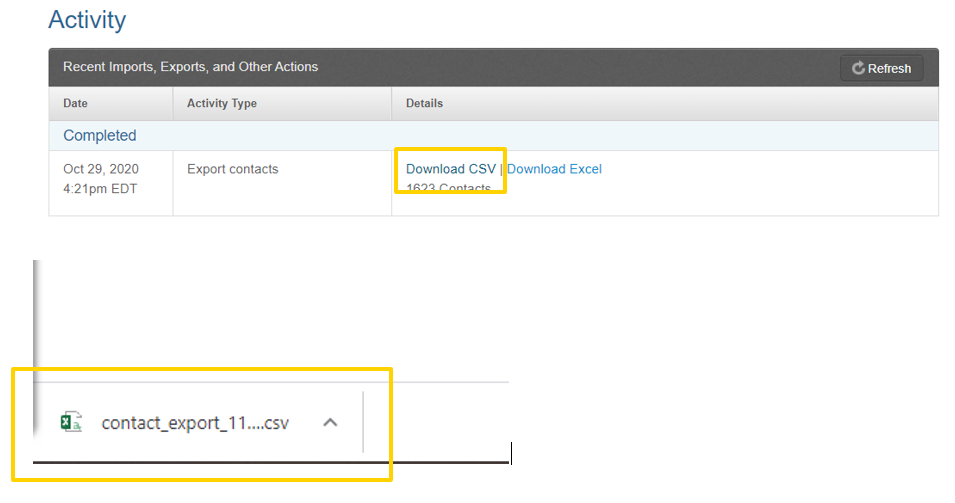This screenshot has height=503, width=955.
Task: Click the green Excel file icon in download bar
Action: (71, 422)
